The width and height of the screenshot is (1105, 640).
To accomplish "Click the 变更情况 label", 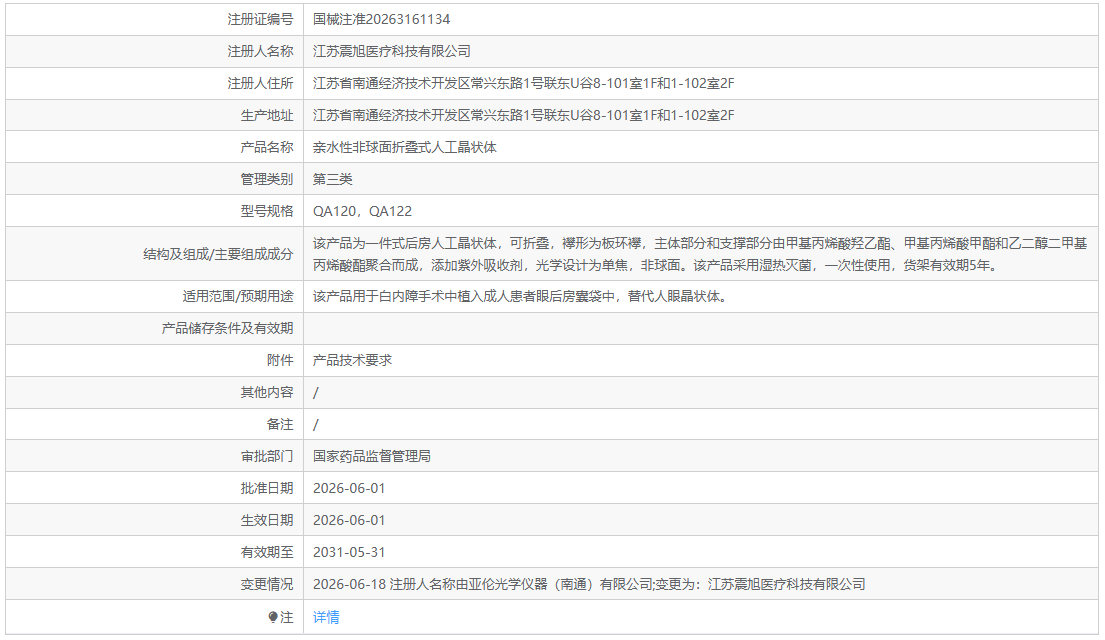I will [x=267, y=584].
